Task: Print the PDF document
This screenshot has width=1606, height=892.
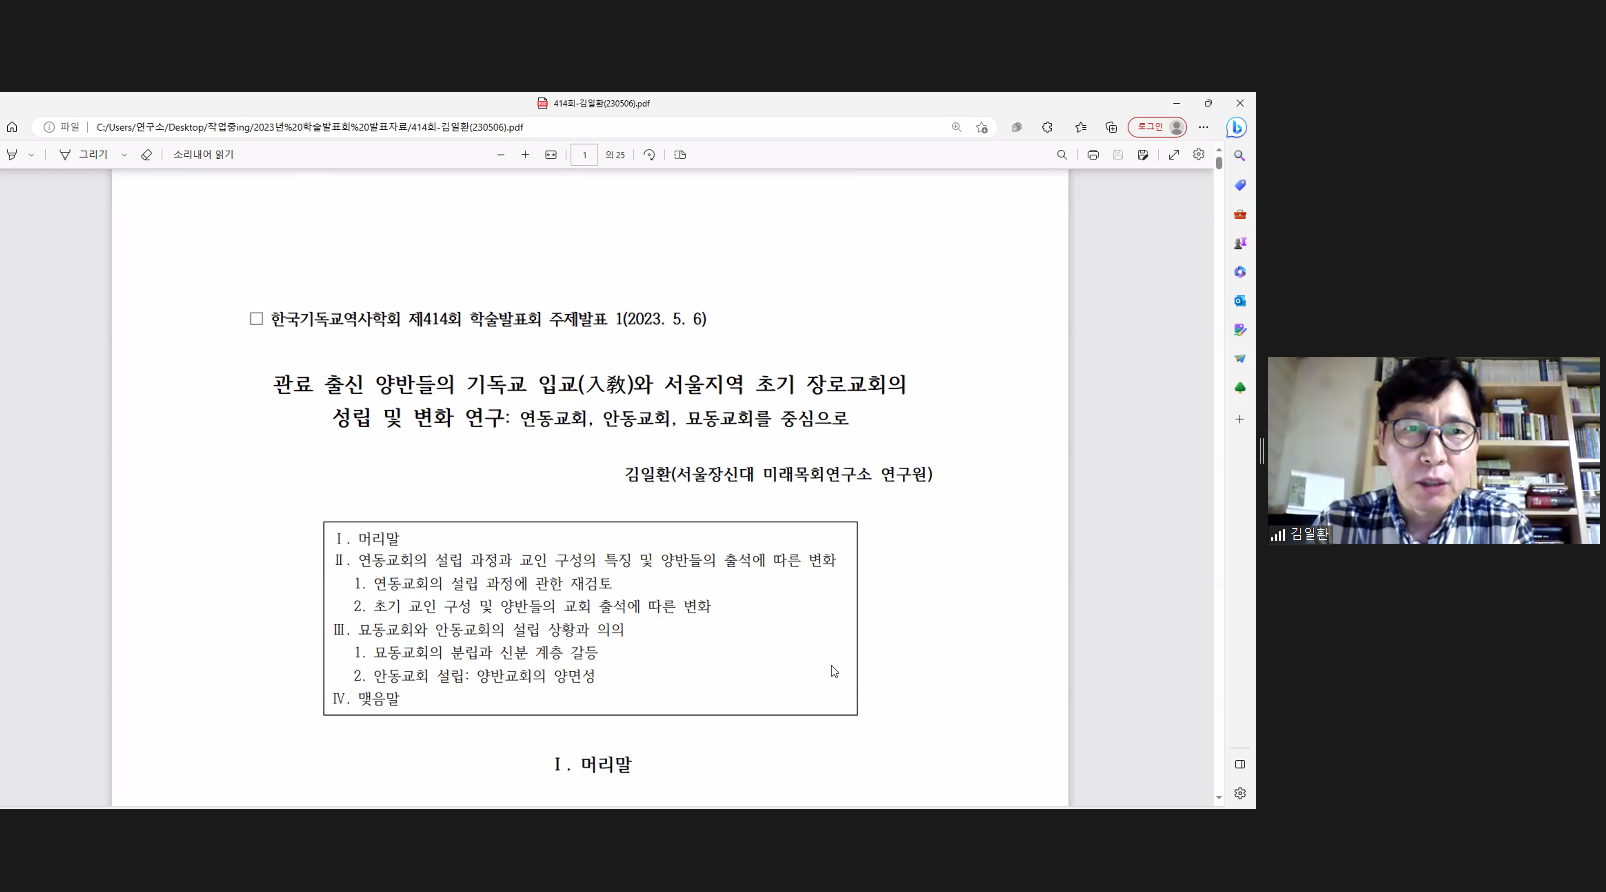Action: [1093, 155]
